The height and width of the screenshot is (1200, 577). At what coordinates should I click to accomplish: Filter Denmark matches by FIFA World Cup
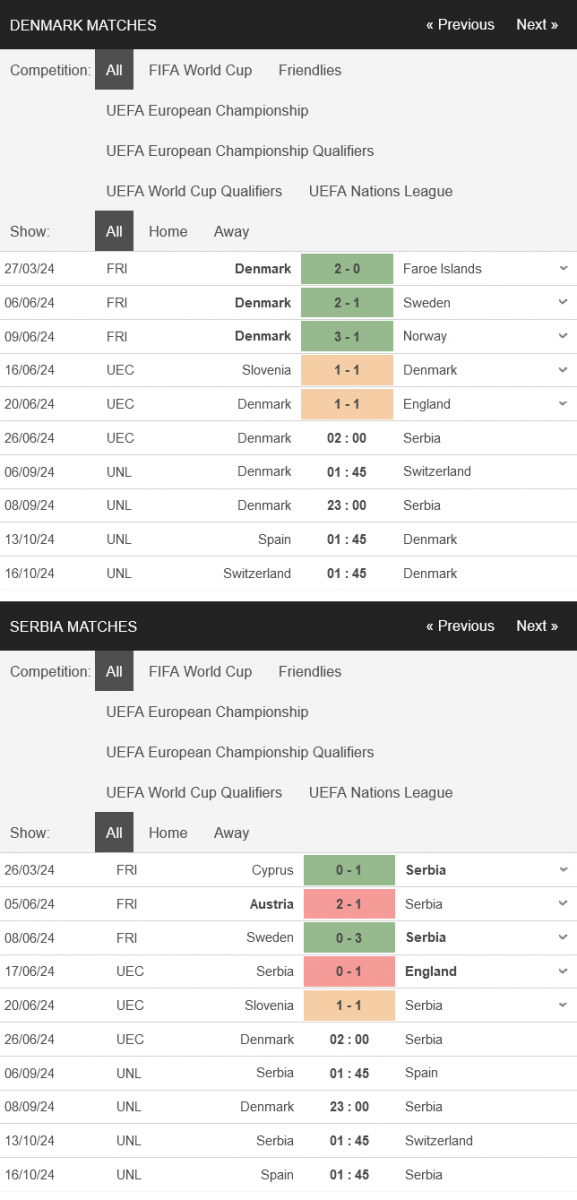[x=200, y=70]
